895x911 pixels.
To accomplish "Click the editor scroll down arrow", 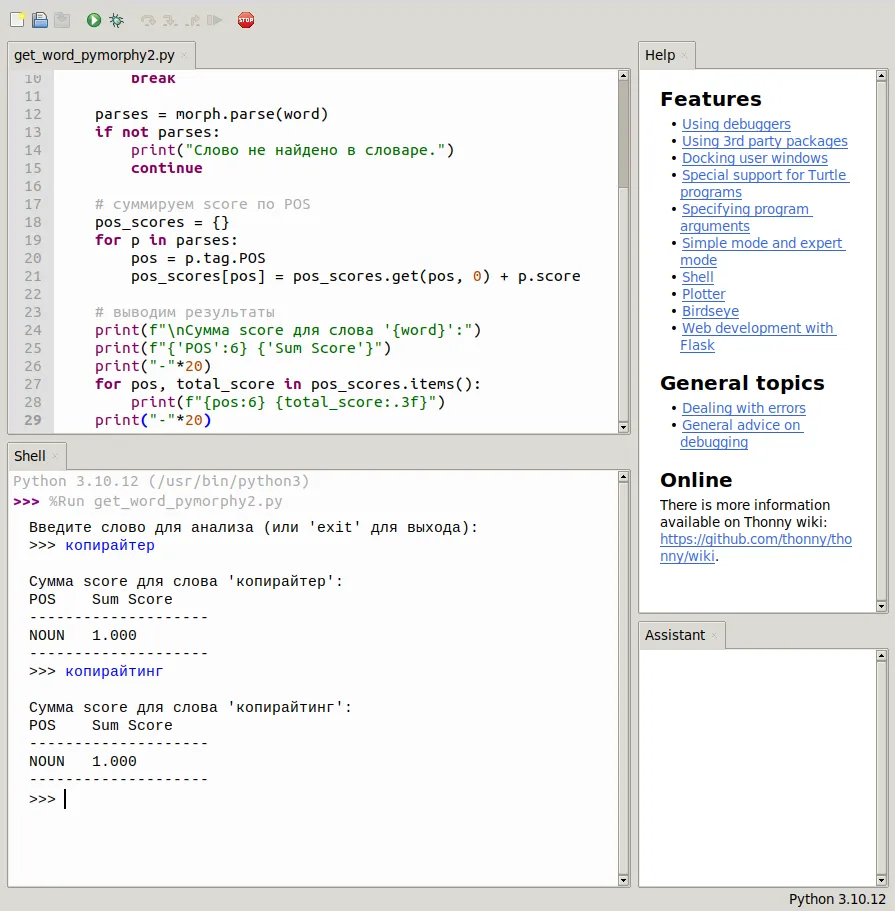I will 624,428.
